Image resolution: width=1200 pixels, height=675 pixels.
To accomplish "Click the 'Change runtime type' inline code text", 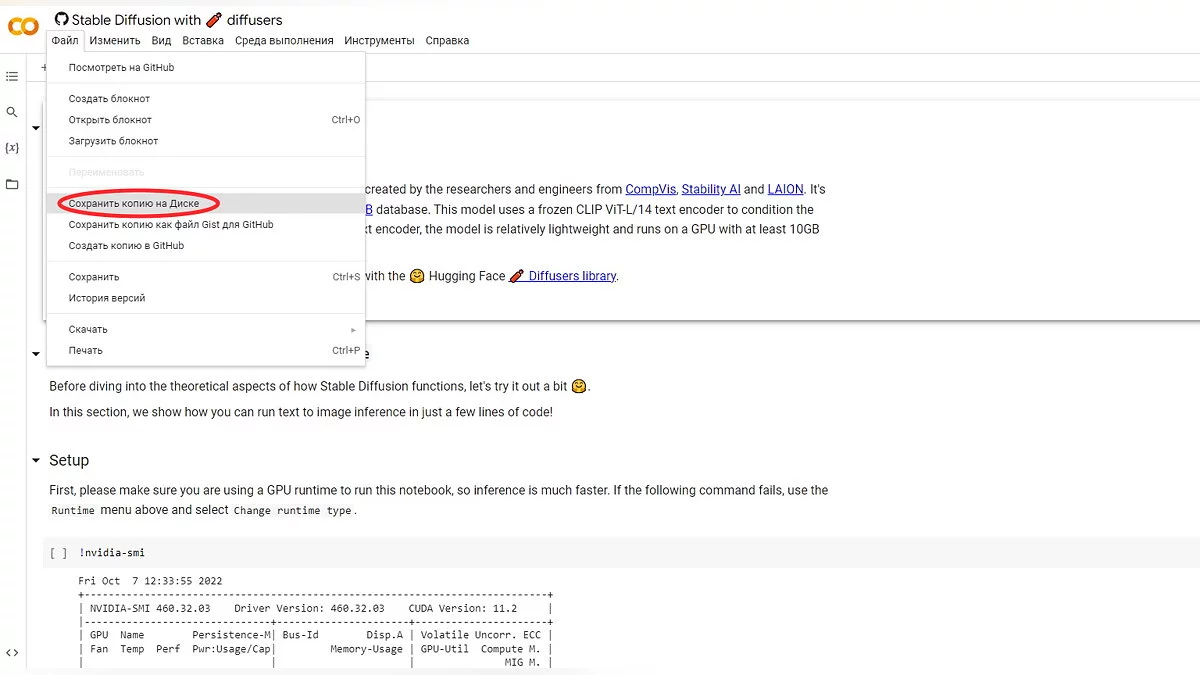I will pos(293,510).
